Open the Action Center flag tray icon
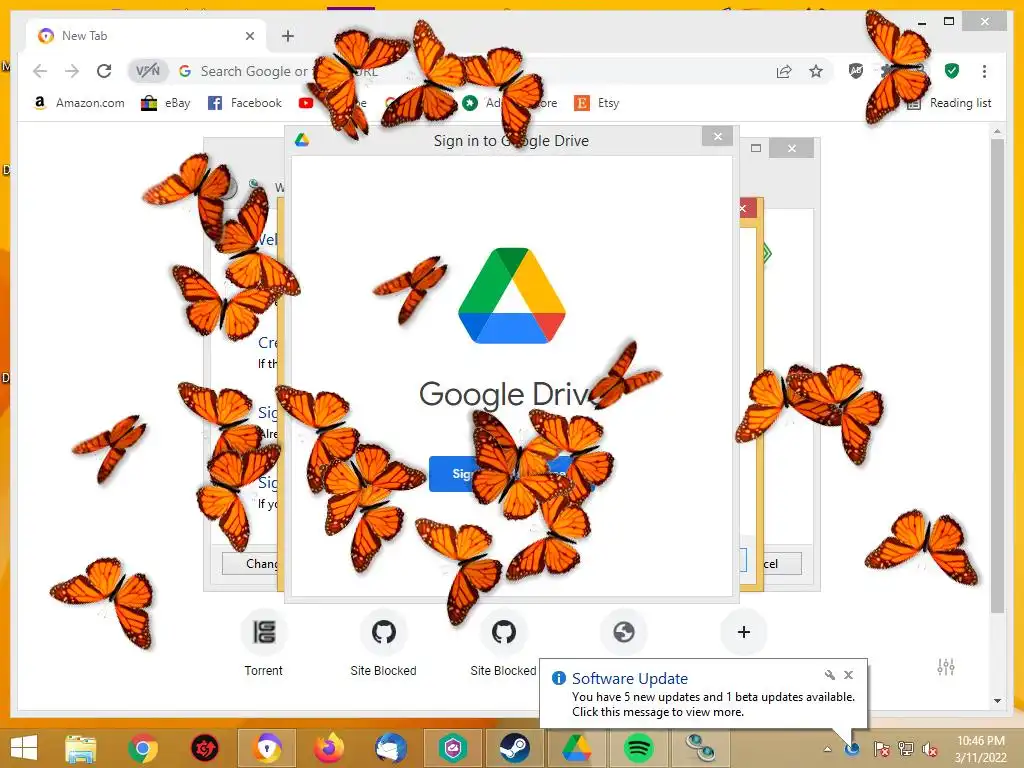 click(x=881, y=749)
